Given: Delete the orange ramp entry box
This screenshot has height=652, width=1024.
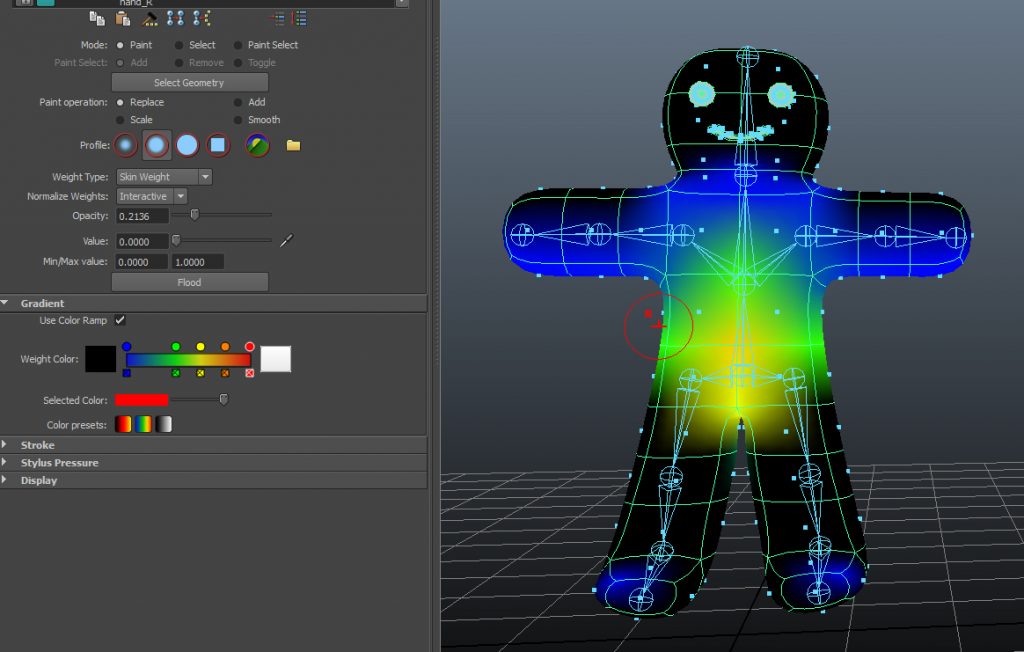Looking at the screenshot, I should point(225,373).
